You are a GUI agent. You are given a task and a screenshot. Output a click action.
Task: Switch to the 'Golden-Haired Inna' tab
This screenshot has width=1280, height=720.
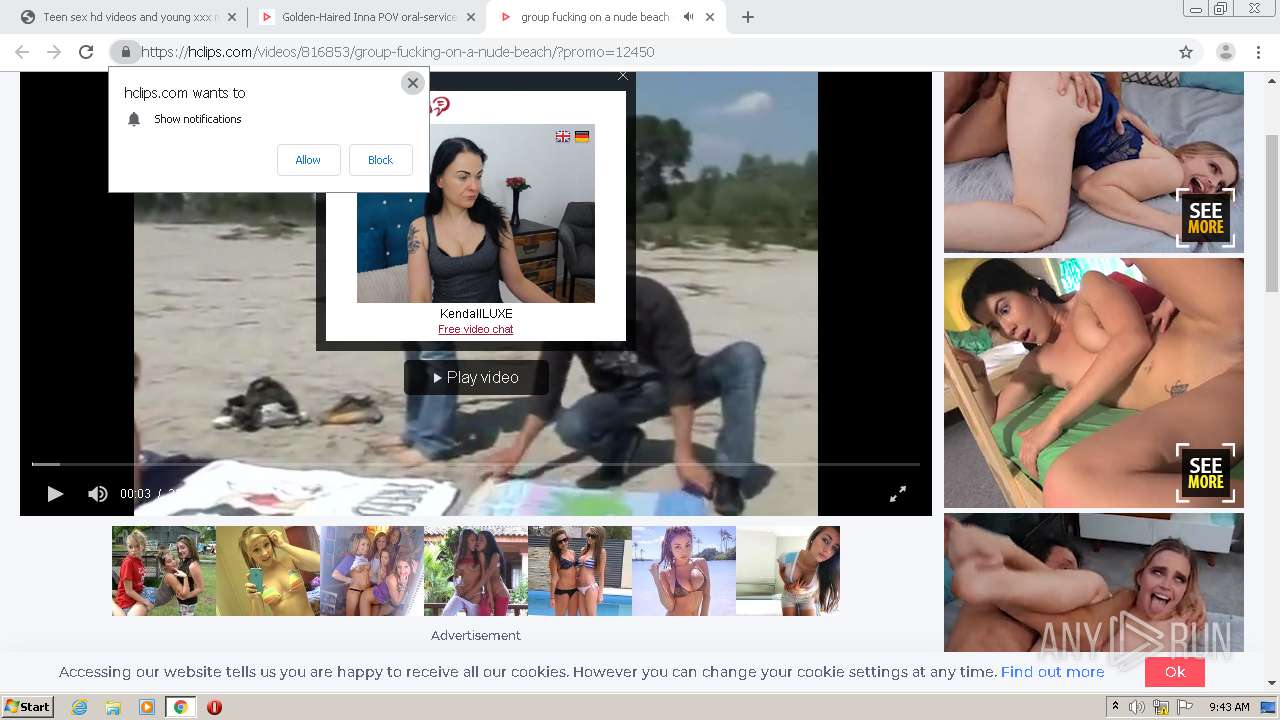click(367, 17)
